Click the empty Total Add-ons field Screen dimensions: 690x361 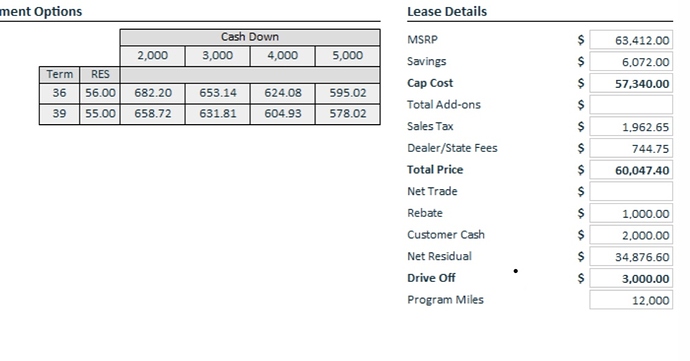(x=631, y=105)
